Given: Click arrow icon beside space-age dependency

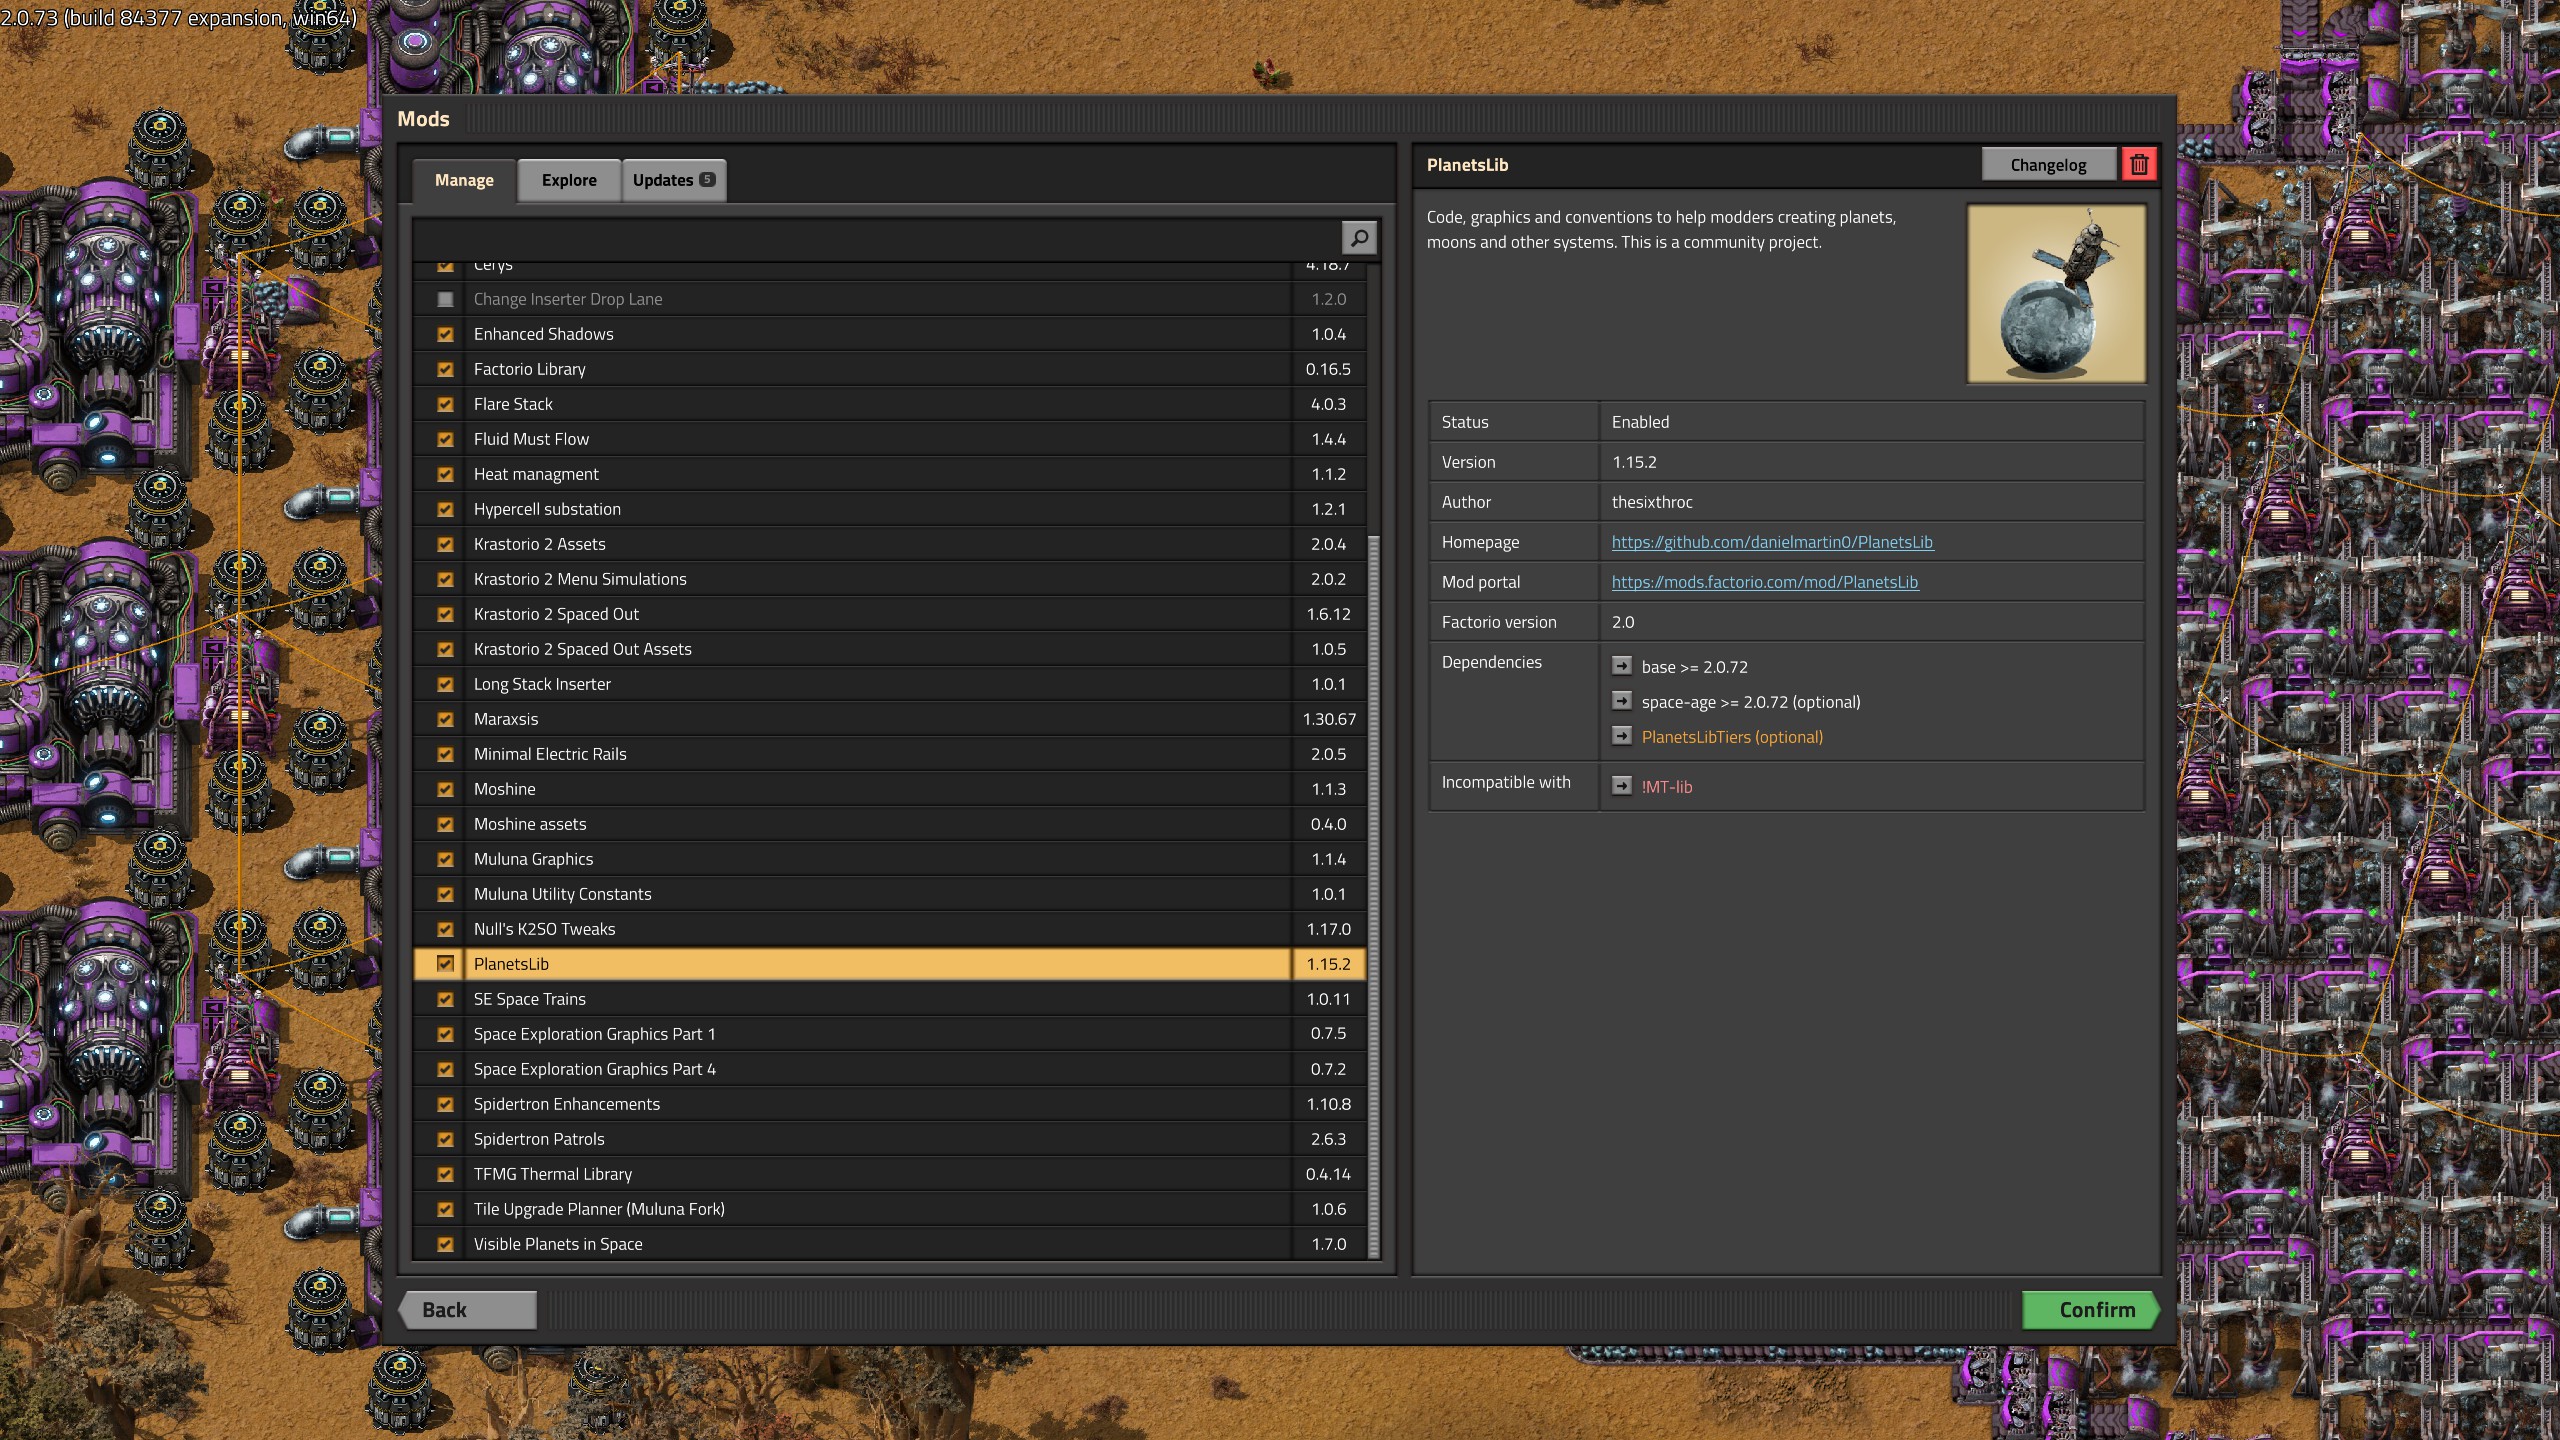Looking at the screenshot, I should 1621,701.
